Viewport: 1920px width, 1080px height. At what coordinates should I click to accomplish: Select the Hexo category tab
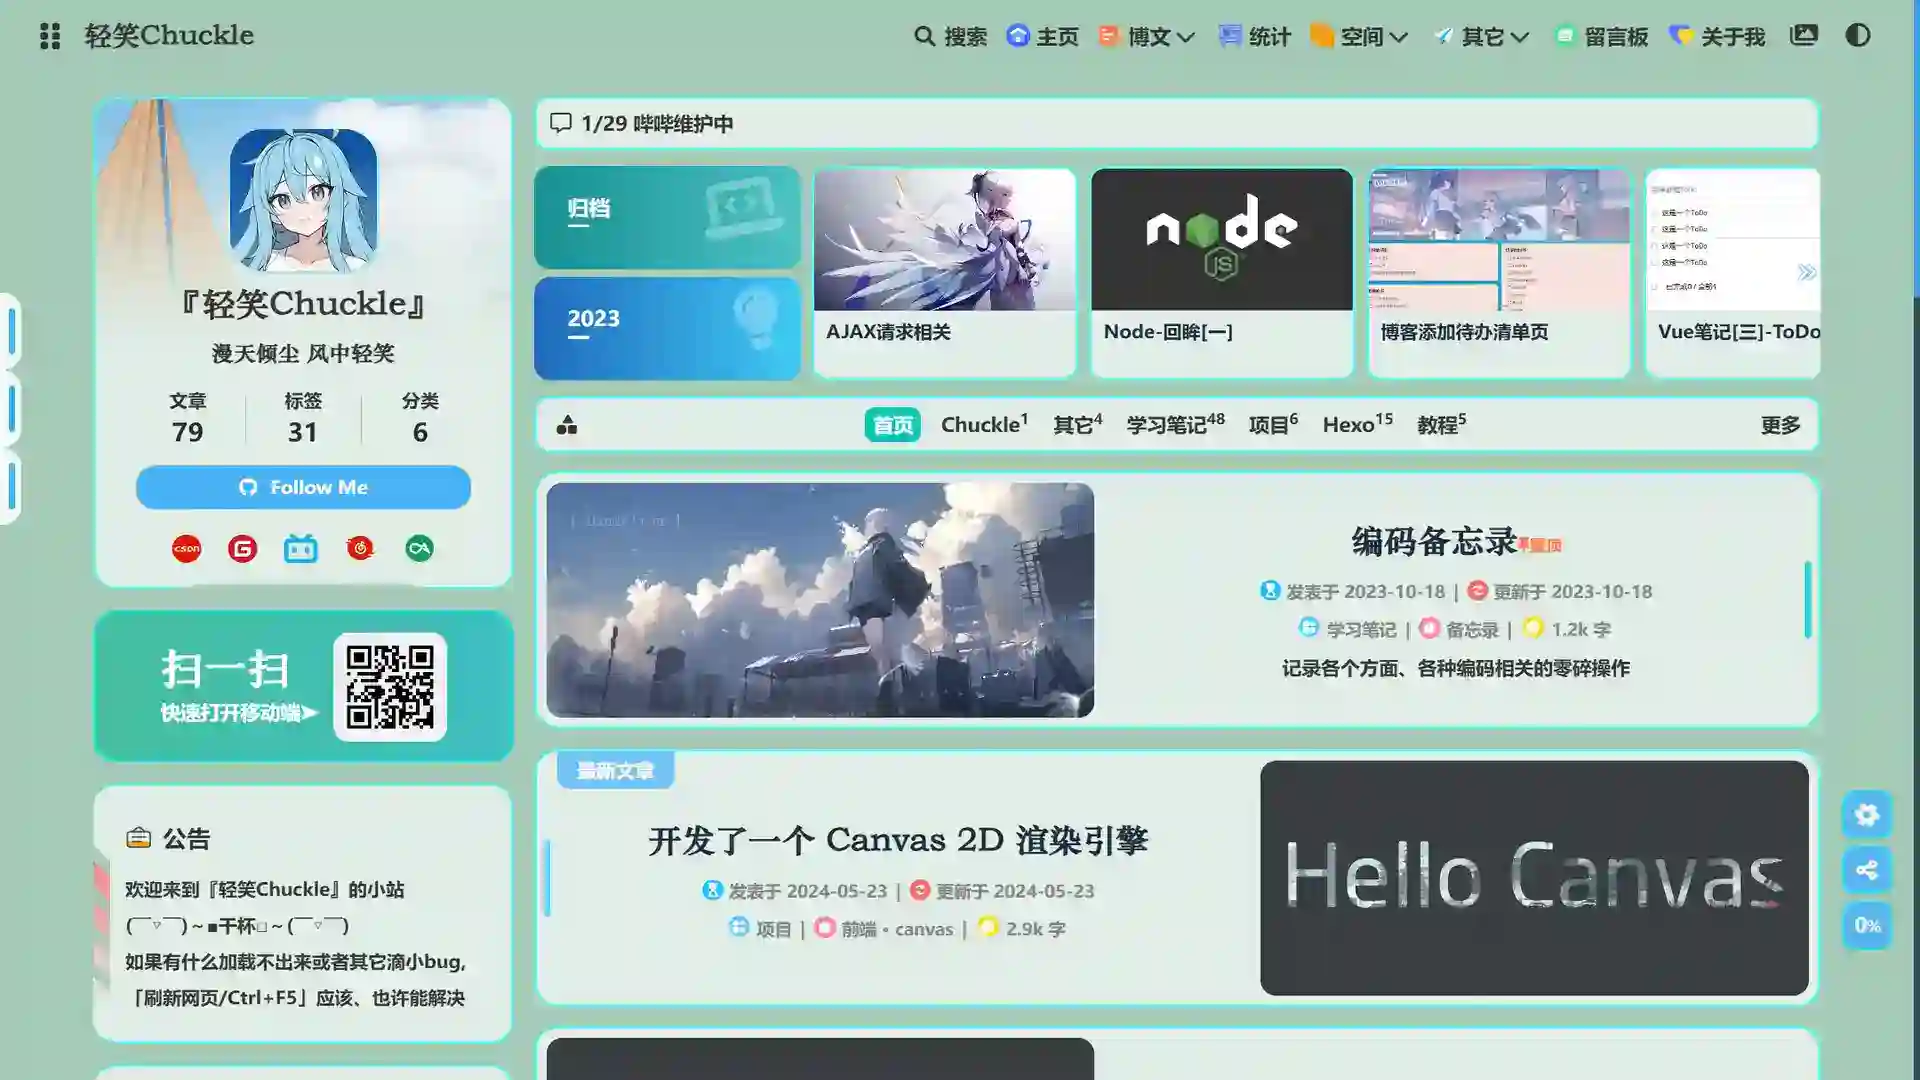coord(1356,425)
